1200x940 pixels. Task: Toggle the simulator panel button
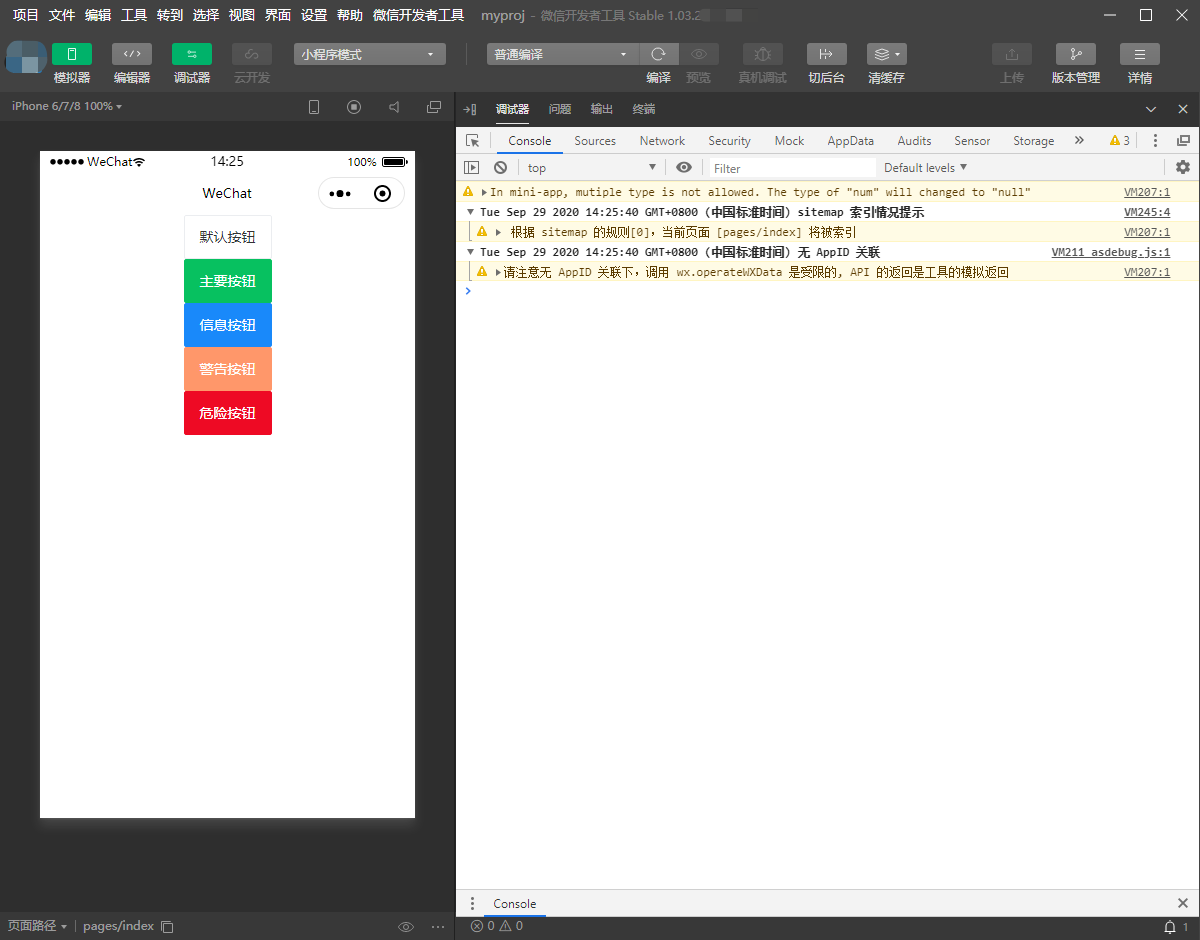71,54
